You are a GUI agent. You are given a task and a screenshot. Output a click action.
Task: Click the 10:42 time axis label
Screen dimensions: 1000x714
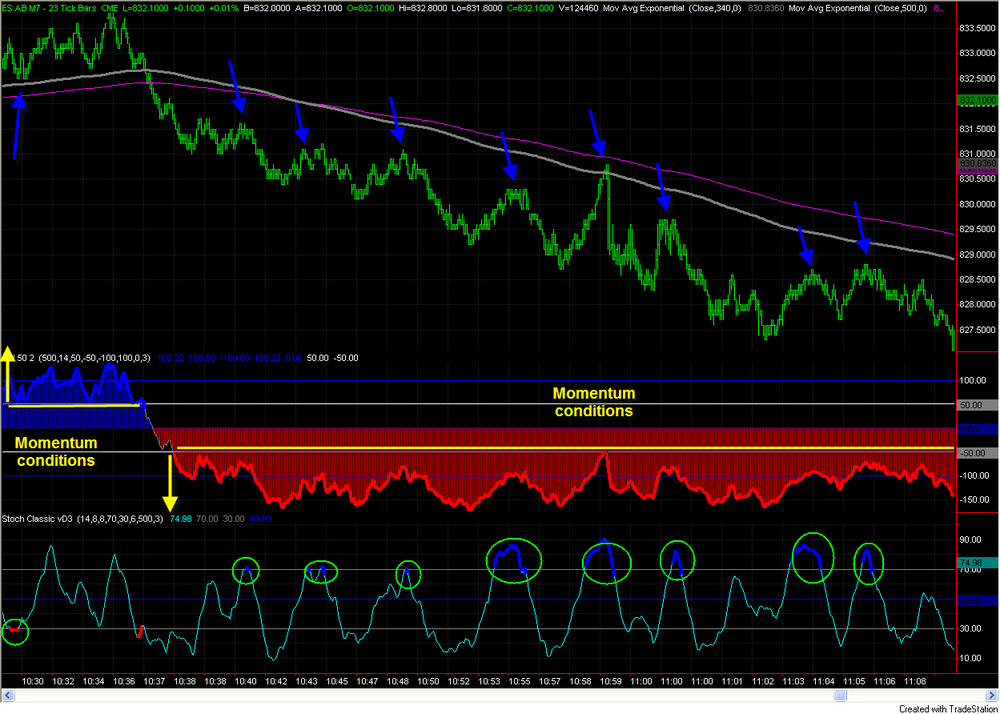pos(277,682)
